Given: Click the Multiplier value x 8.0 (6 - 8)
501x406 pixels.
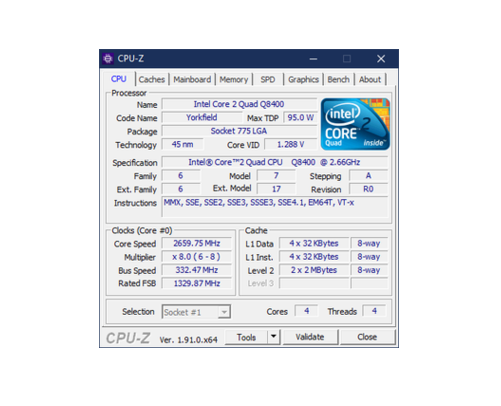Looking at the screenshot, I should (197, 257).
